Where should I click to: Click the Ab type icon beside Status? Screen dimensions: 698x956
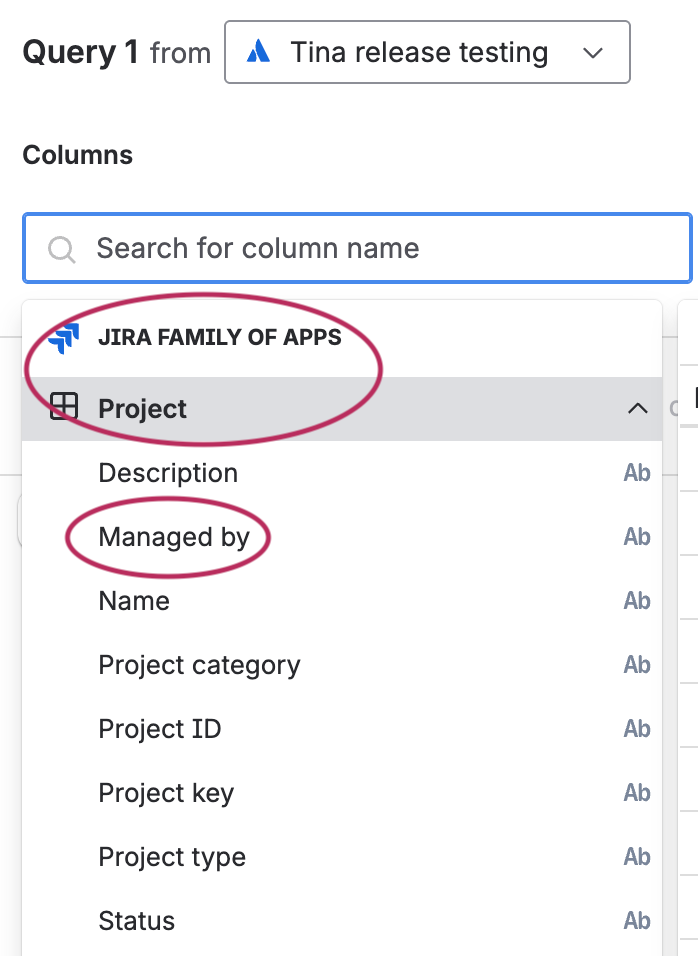pos(637,921)
